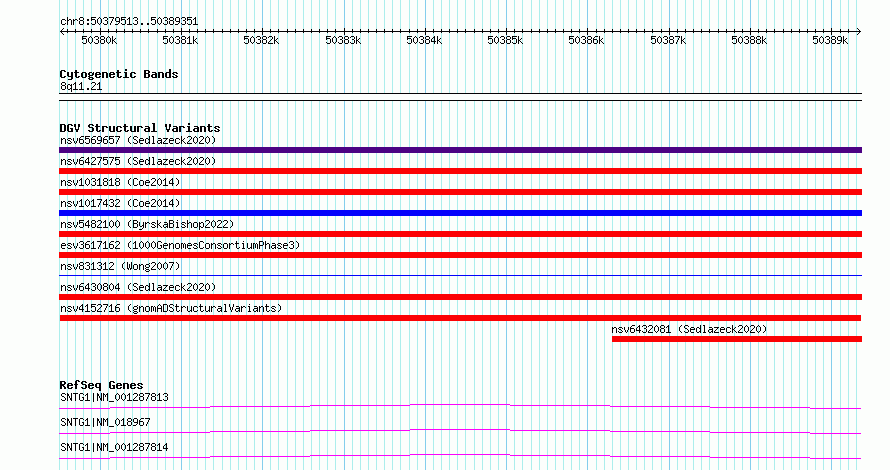Open variant nsv831312 (Wong2007) label
The height and width of the screenshot is (470, 890).
point(120,266)
